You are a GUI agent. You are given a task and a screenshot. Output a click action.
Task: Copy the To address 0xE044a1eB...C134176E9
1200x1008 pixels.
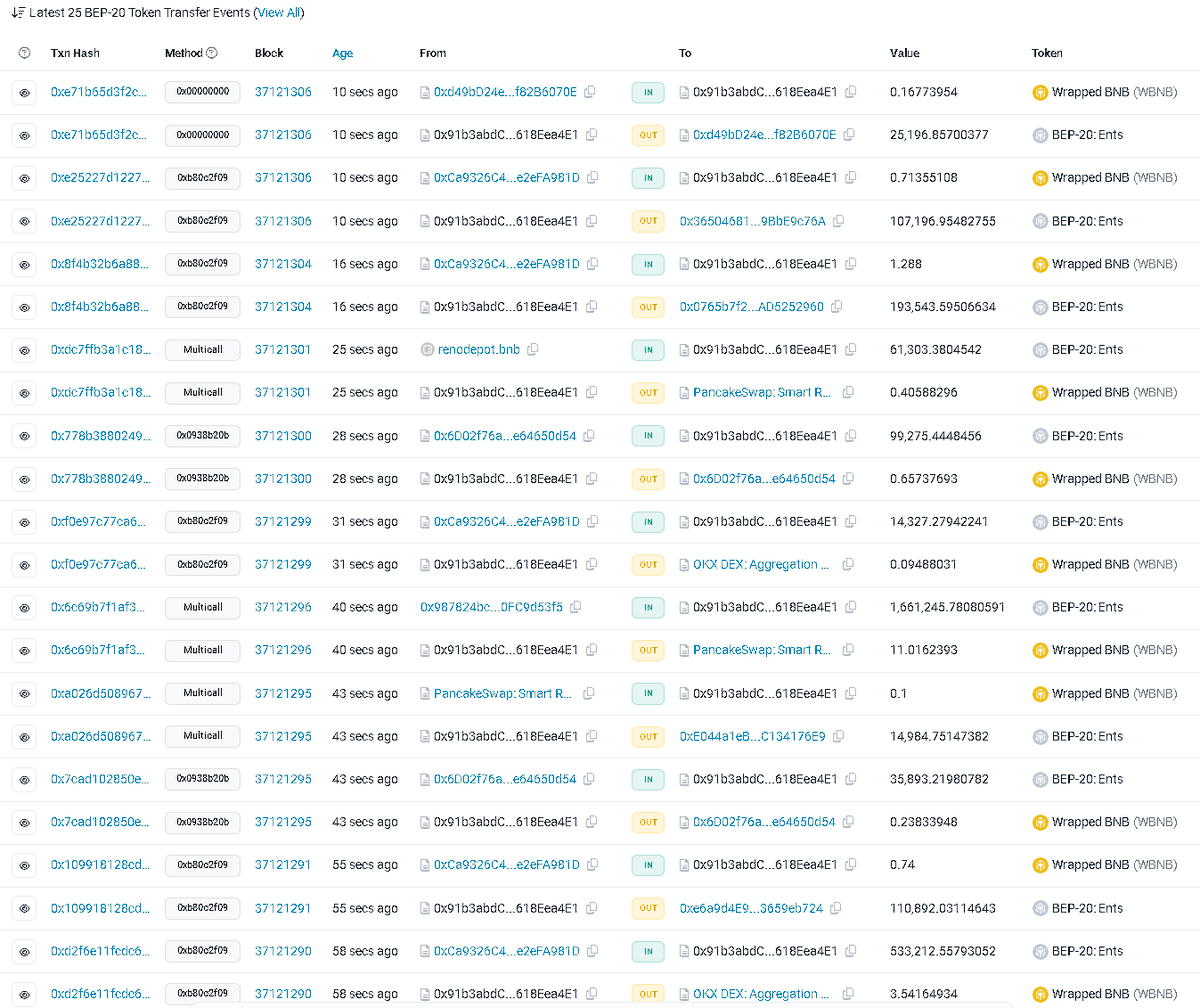tap(838, 737)
